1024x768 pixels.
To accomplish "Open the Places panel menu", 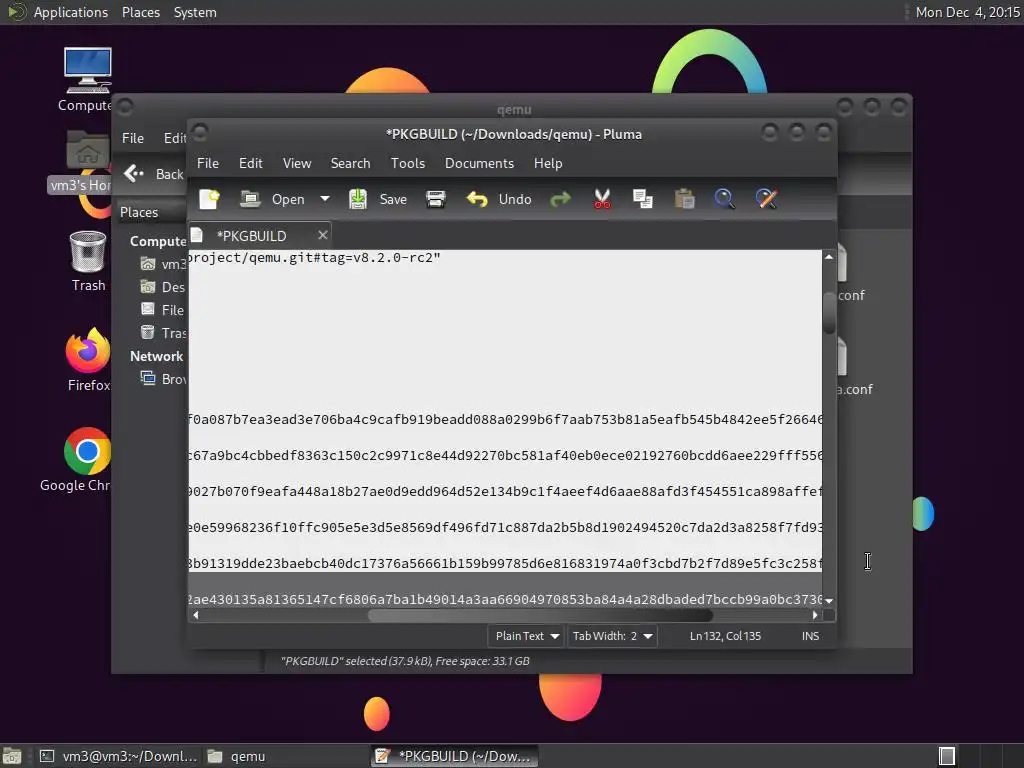I will click(x=140, y=12).
